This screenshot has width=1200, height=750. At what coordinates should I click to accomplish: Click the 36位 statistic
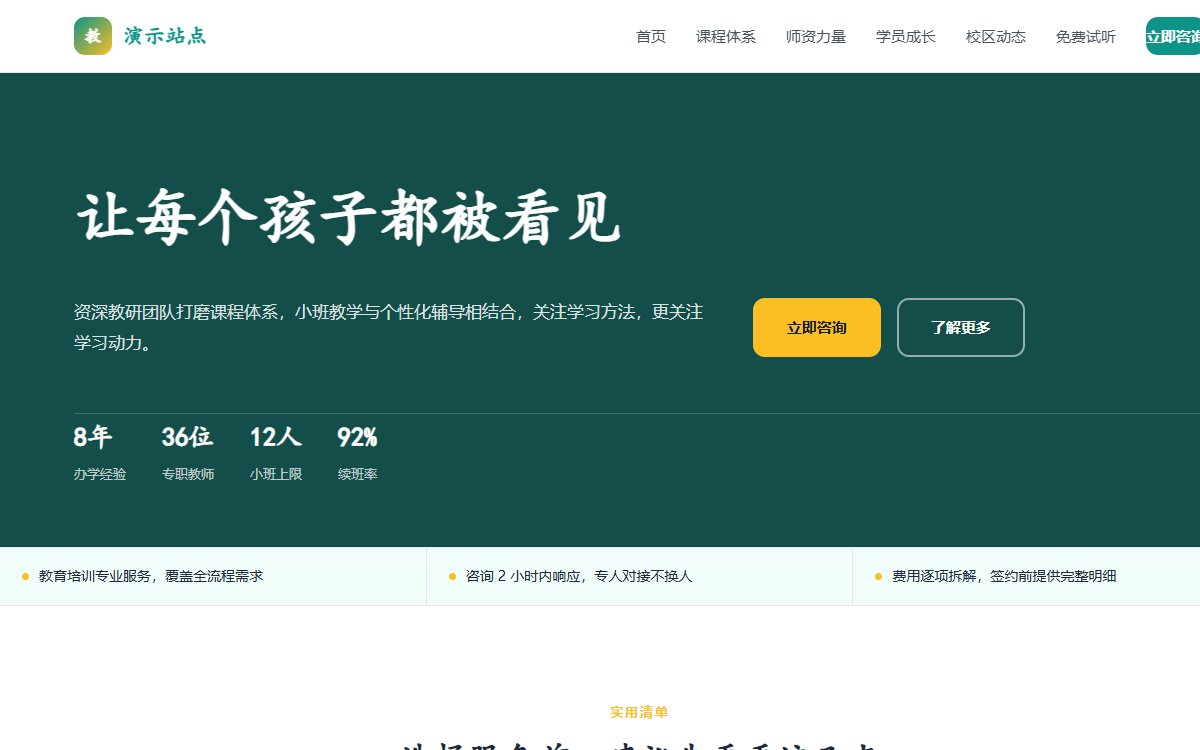[x=187, y=437]
